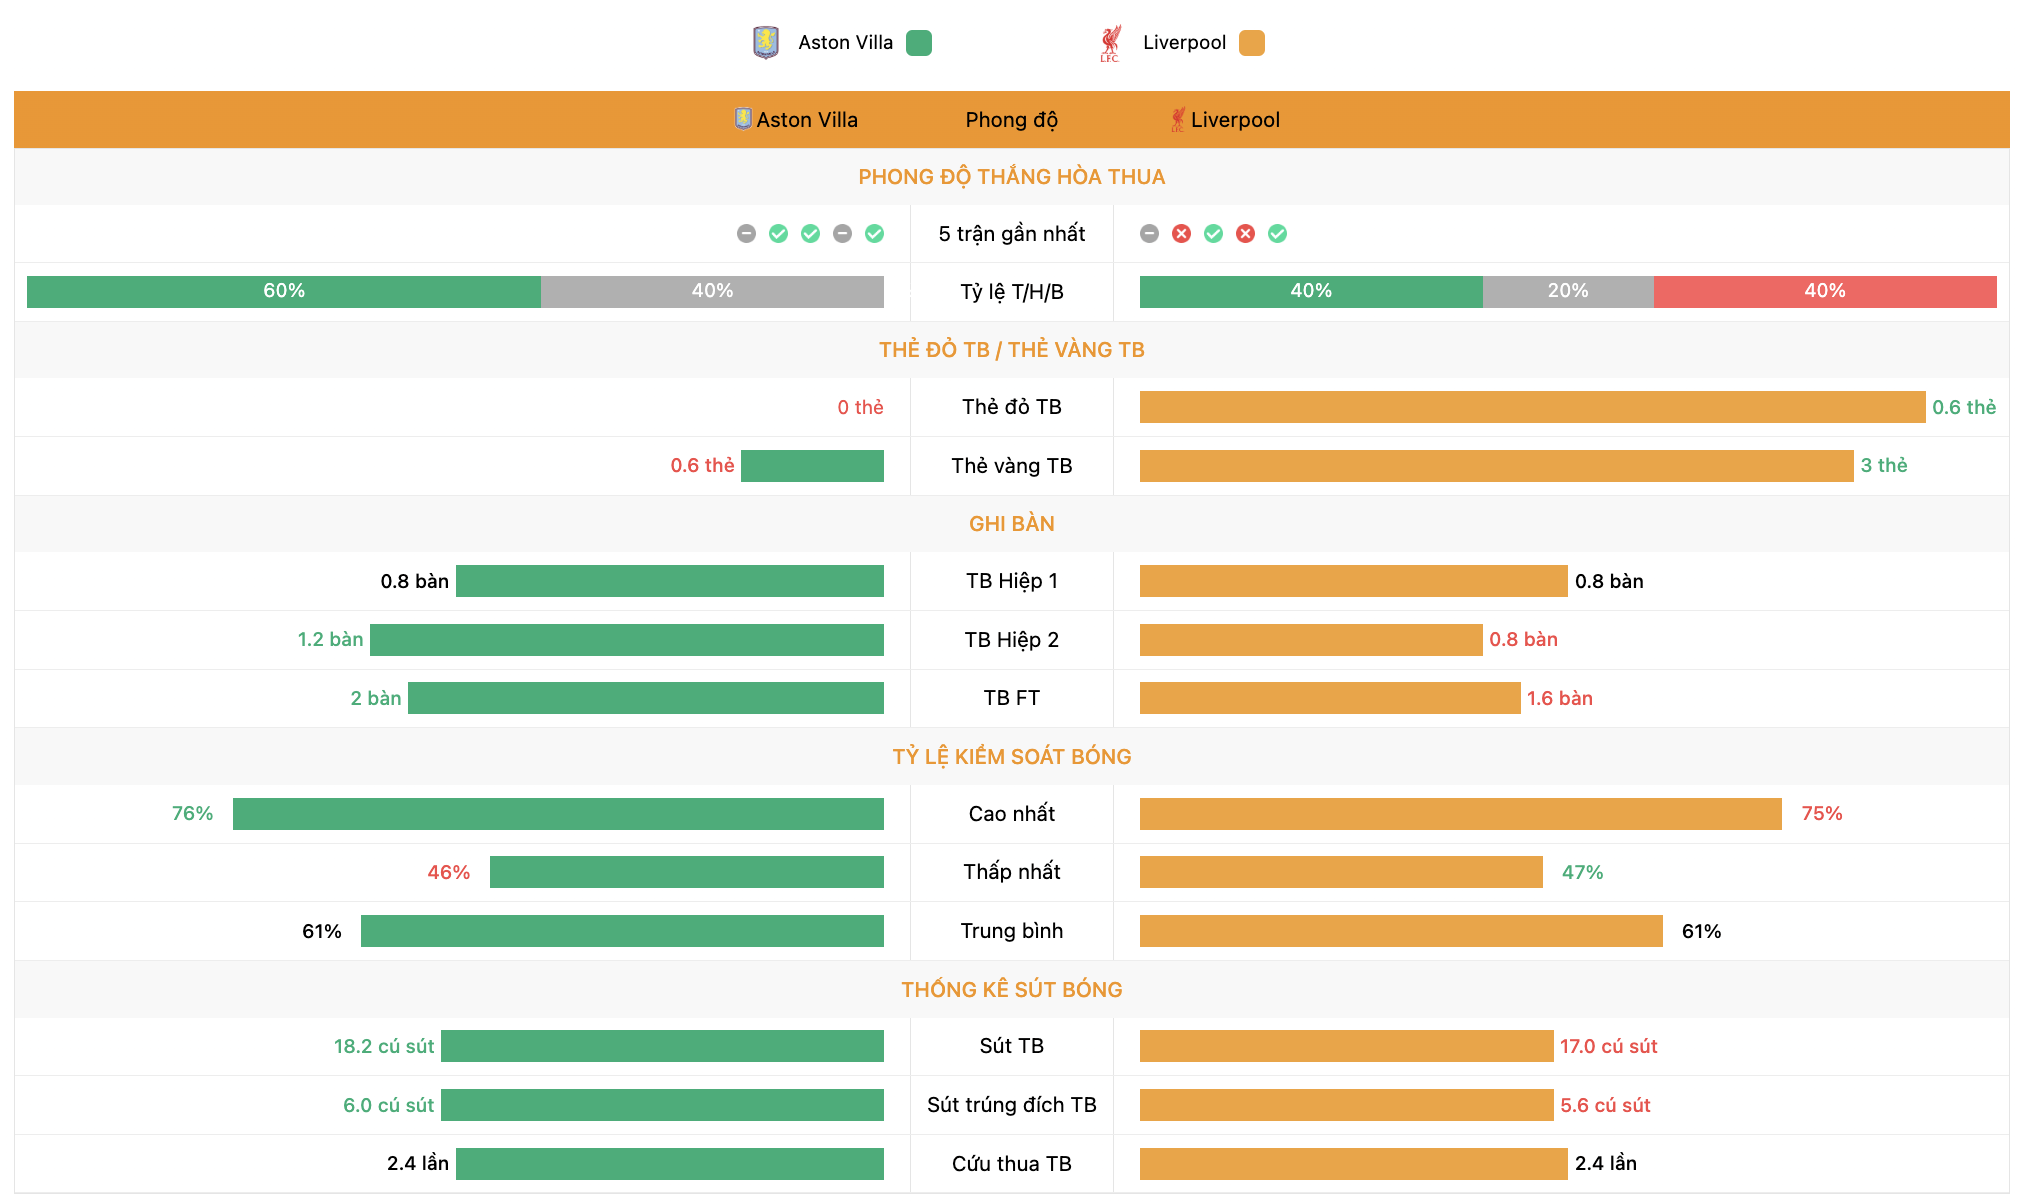
Task: Click the PHONG ĐỘ THẮNG HÒA THUA section title
Action: pyautogui.click(x=1011, y=177)
